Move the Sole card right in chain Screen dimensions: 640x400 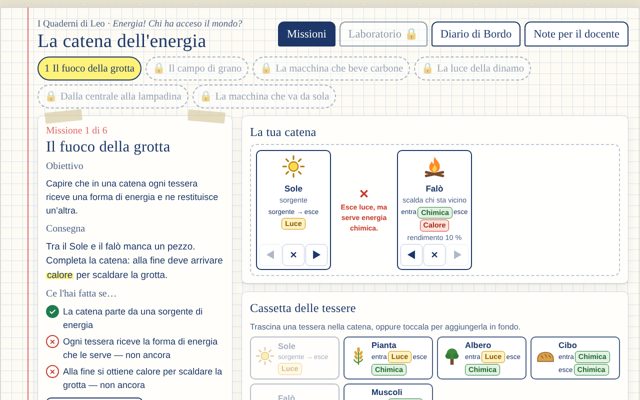point(316,255)
